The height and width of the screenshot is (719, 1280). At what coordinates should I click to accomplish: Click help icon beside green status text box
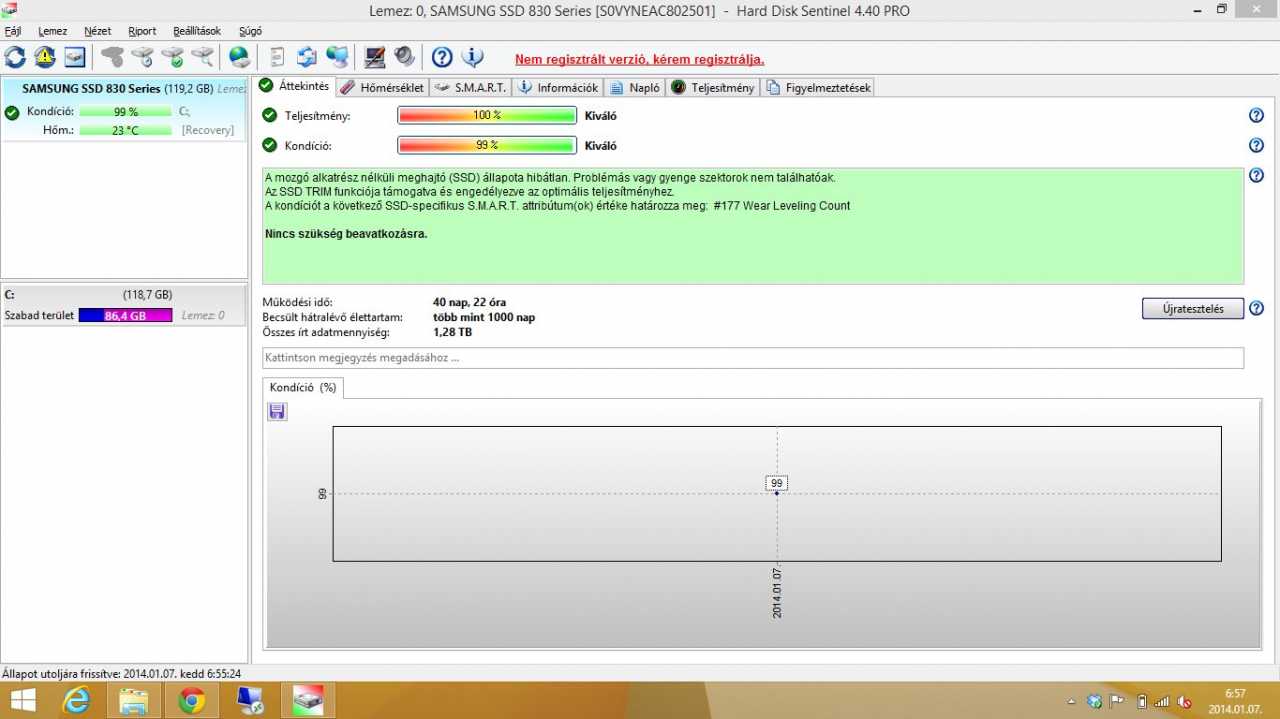(1256, 176)
